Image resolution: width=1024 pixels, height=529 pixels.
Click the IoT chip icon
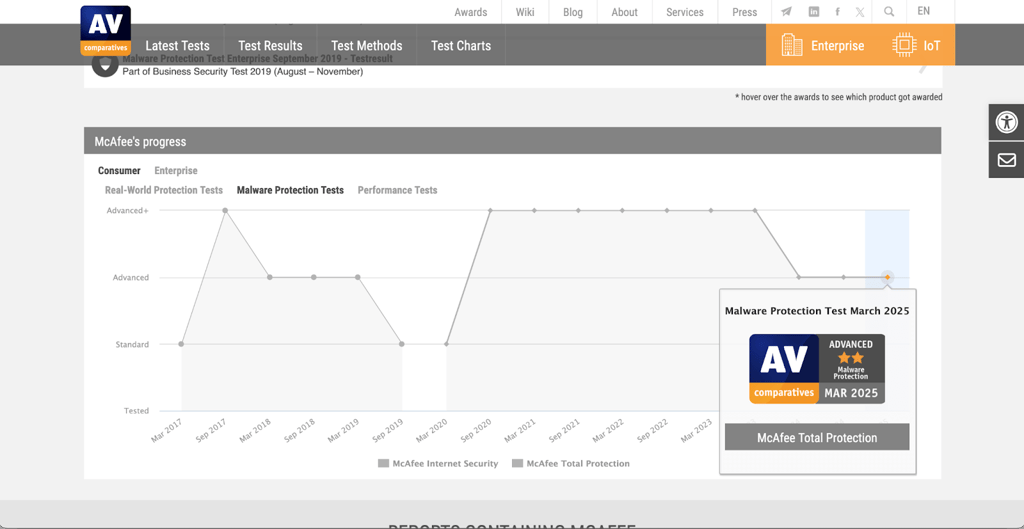(904, 45)
